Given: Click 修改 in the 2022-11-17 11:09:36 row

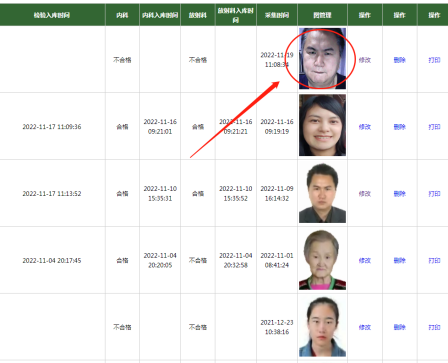Looking at the screenshot, I should 365,127.
